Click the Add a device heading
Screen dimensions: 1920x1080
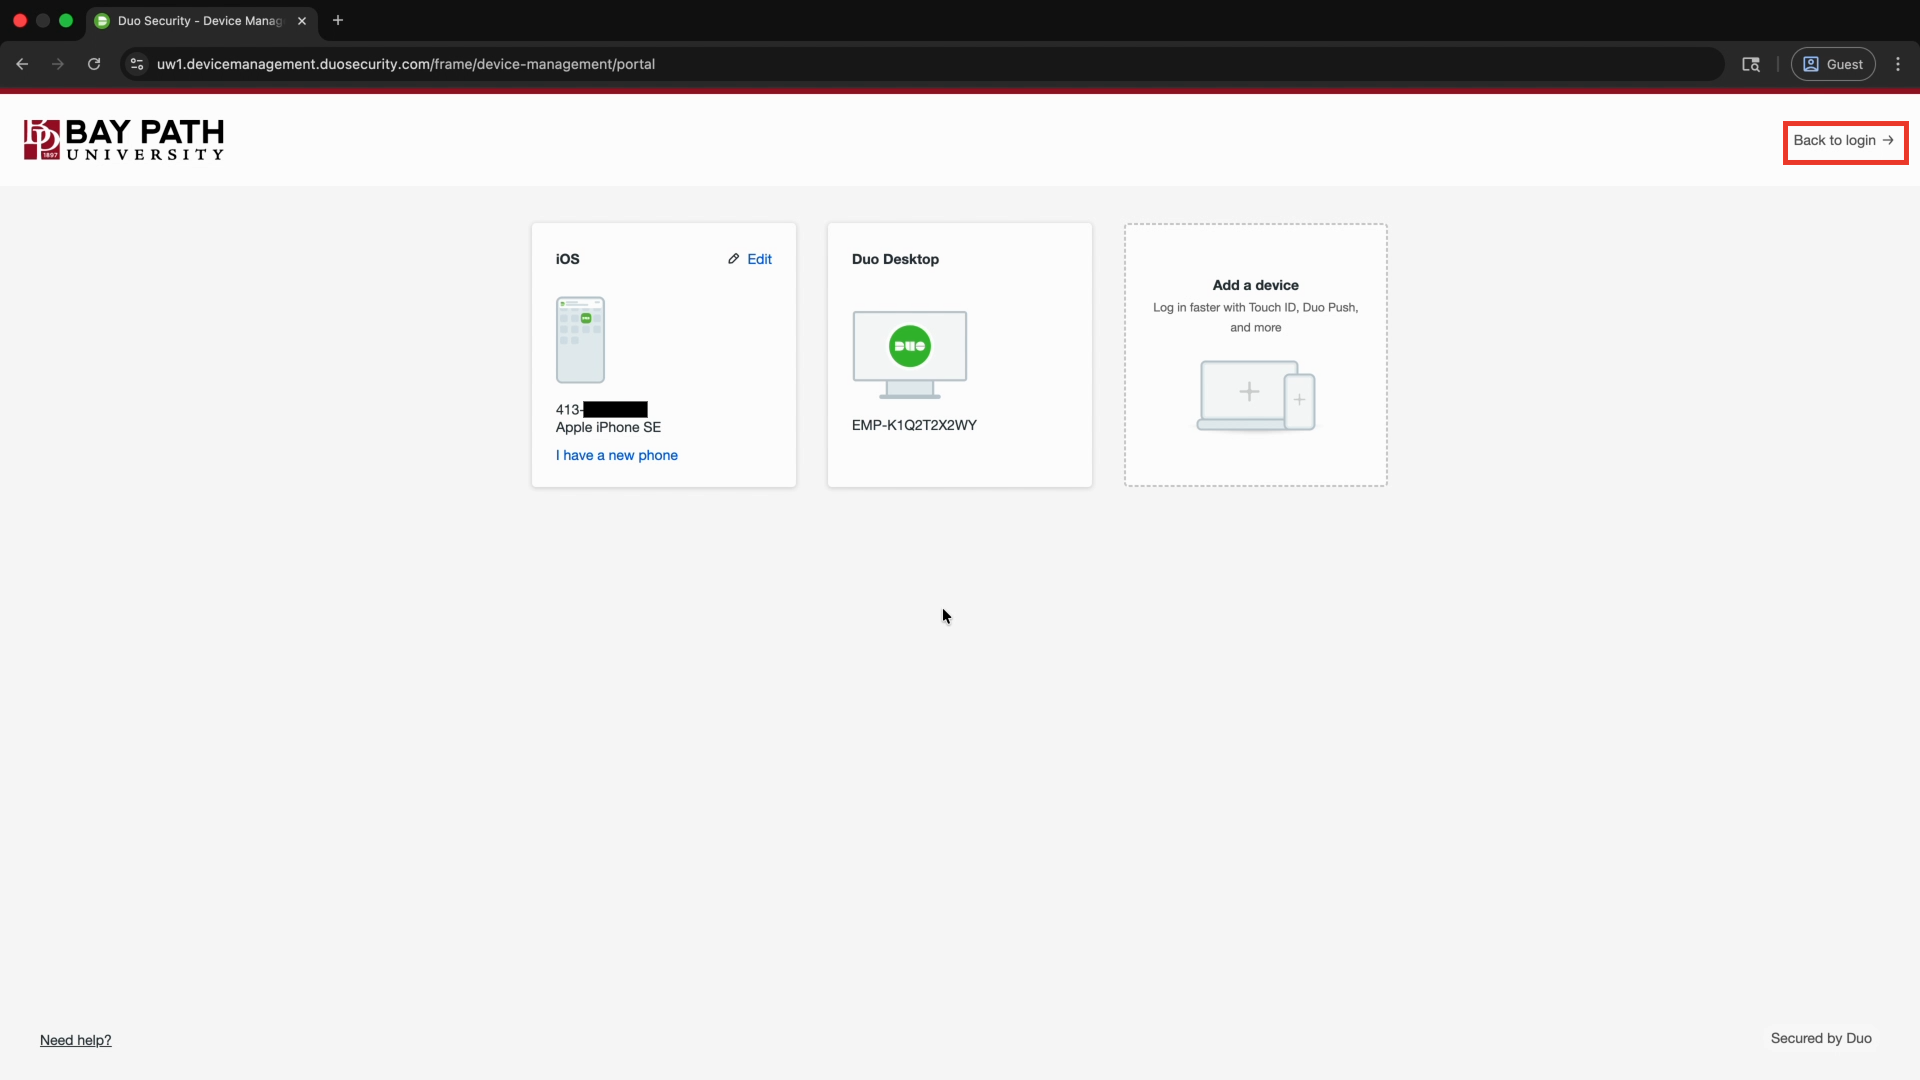pos(1256,285)
